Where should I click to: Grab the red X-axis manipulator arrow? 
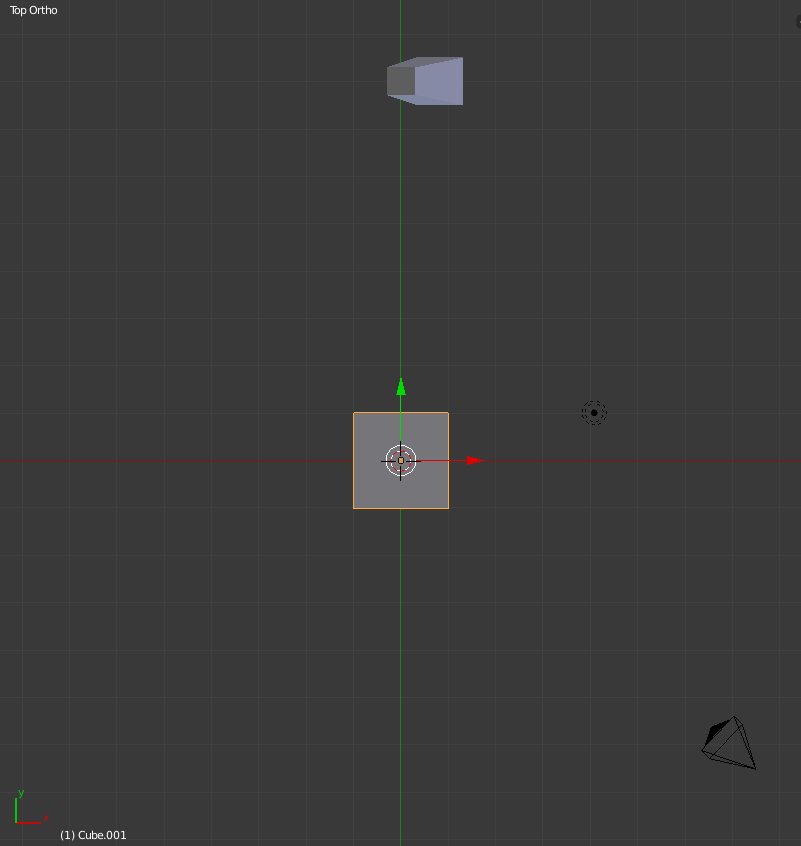(x=475, y=460)
